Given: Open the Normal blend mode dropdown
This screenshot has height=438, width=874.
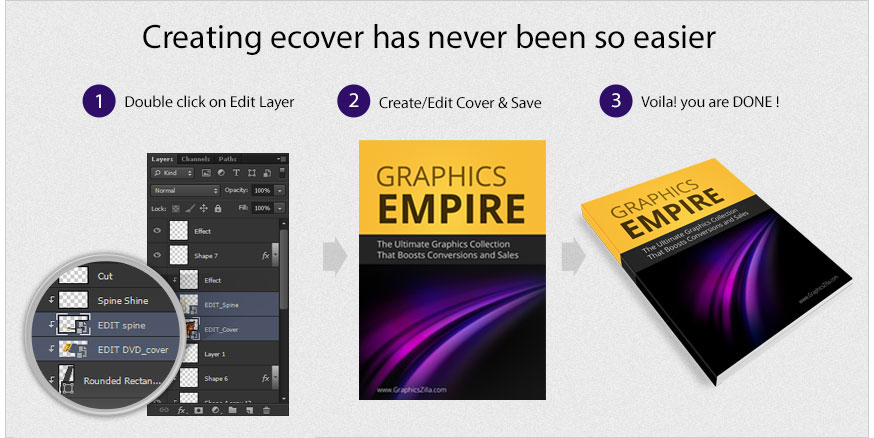Looking at the screenshot, I should point(185,190).
